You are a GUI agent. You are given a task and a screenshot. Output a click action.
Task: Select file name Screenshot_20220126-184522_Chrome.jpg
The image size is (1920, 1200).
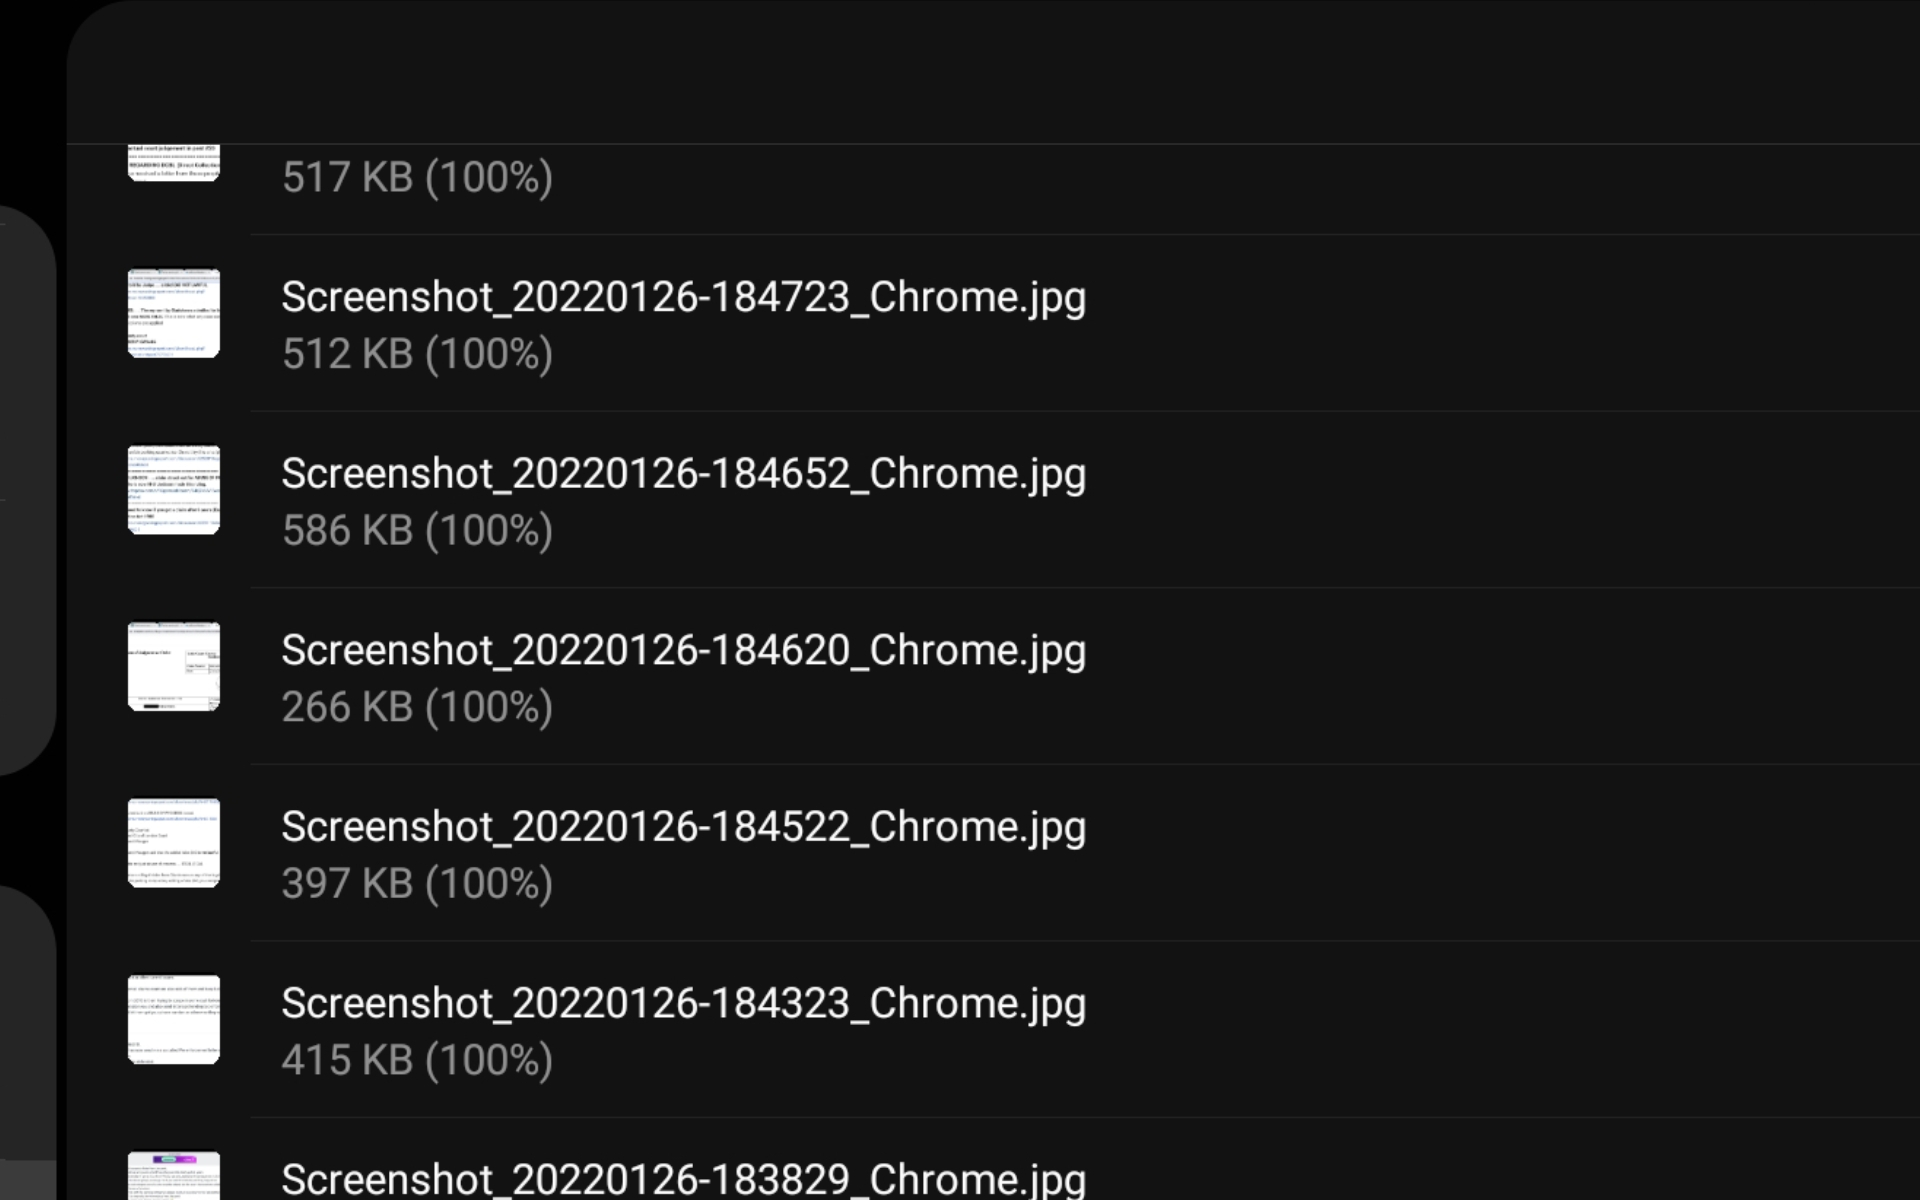click(683, 827)
